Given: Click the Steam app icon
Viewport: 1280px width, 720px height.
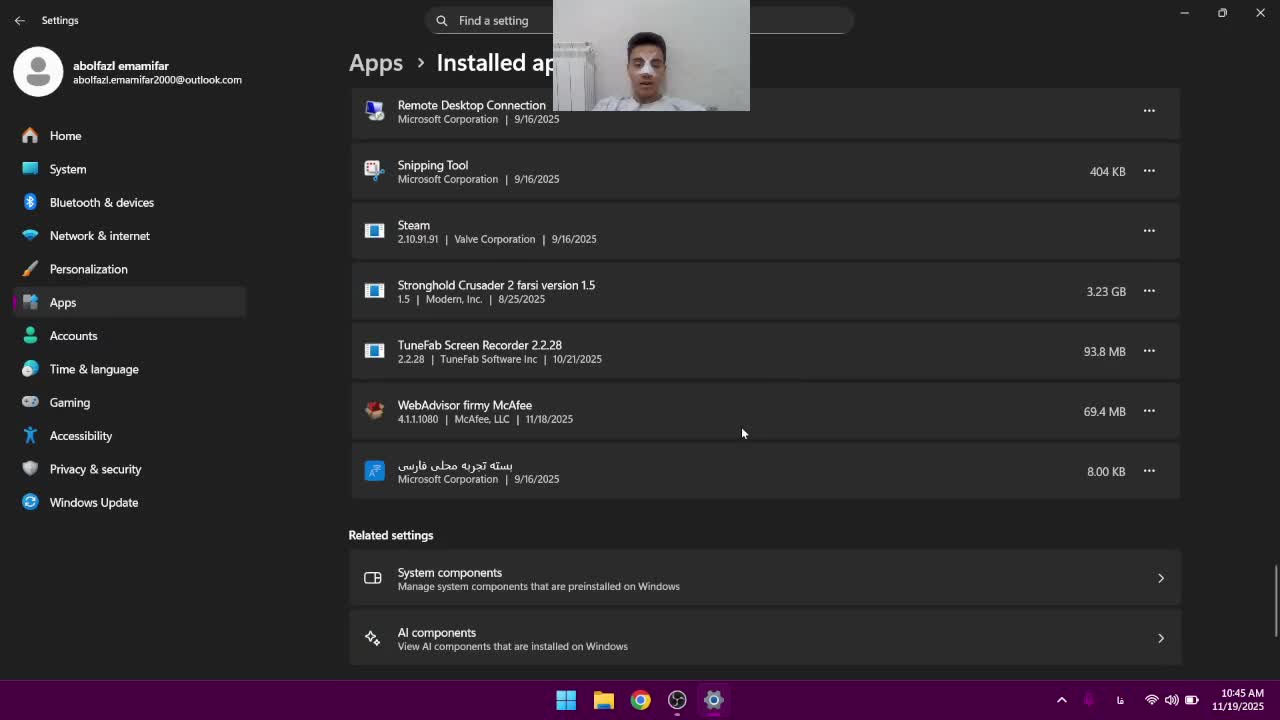Looking at the screenshot, I should (374, 231).
